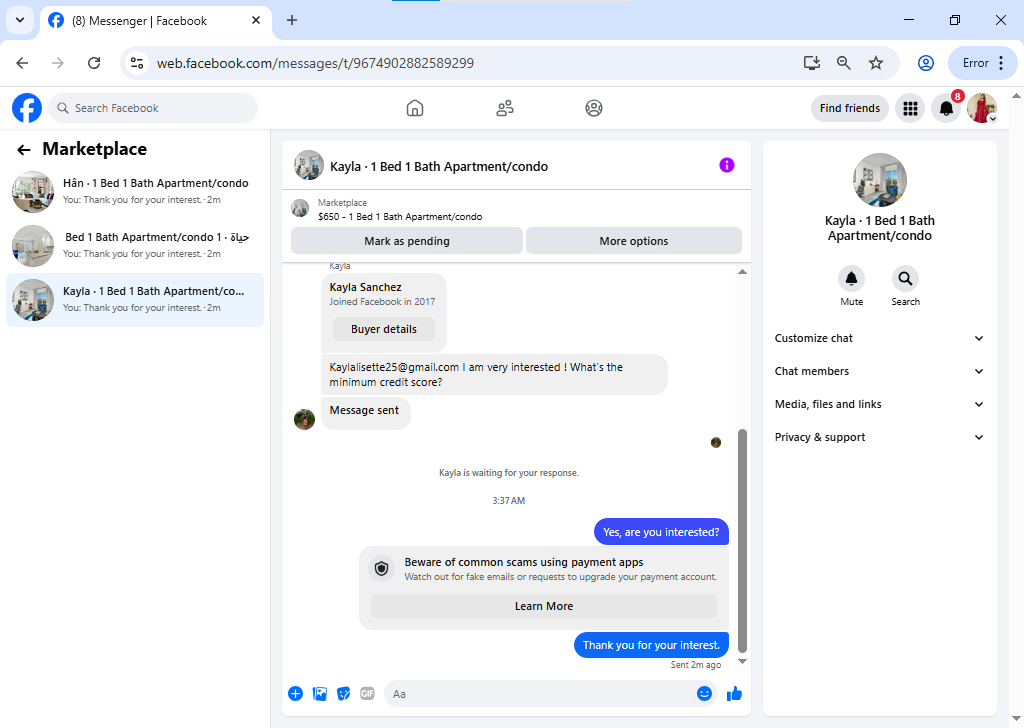Expand Customize chat section
1024x728 pixels.
[879, 338]
